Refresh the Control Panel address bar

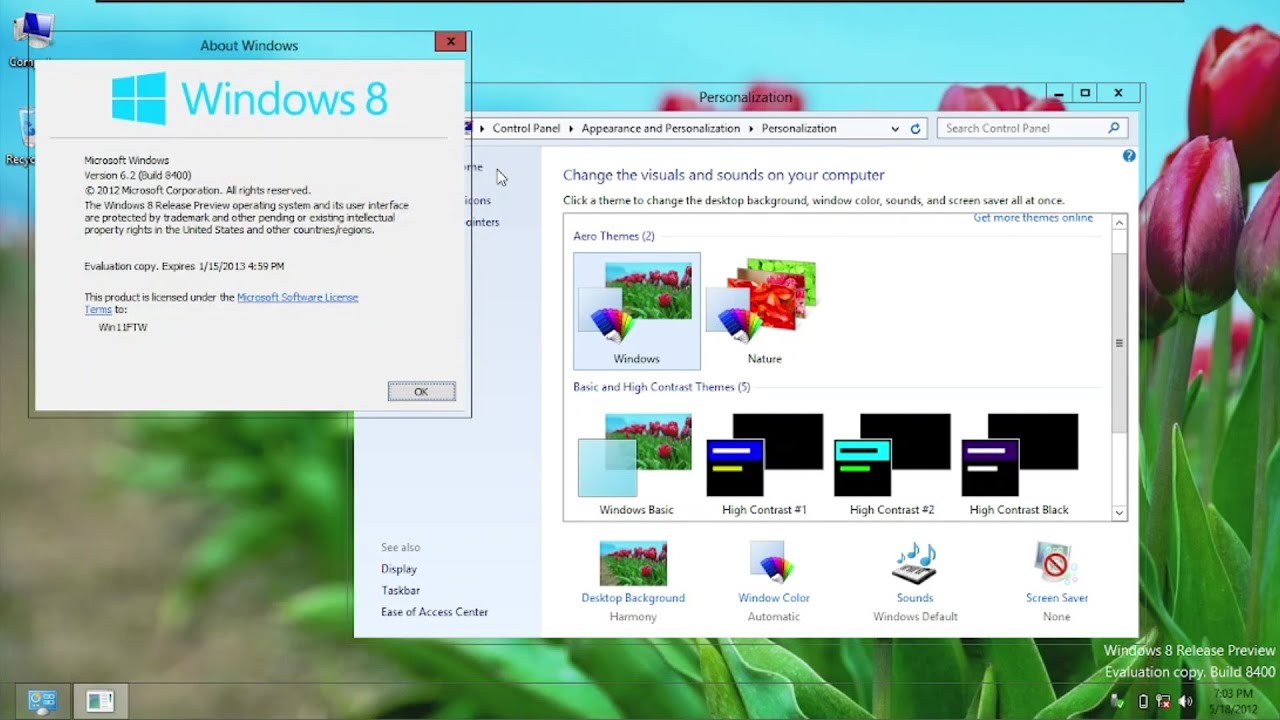click(915, 129)
